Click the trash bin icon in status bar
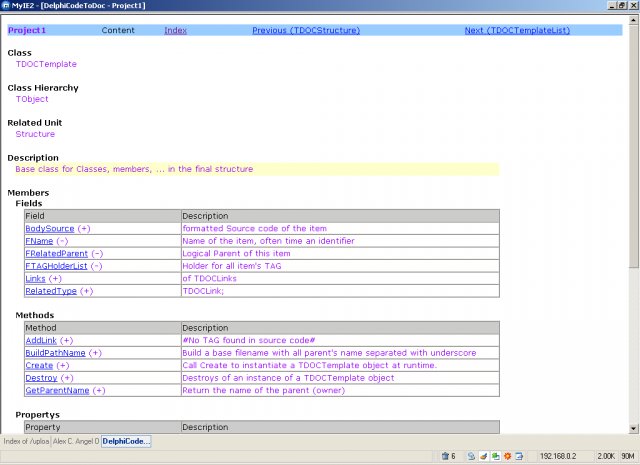The width and height of the screenshot is (640, 465). [x=445, y=456]
